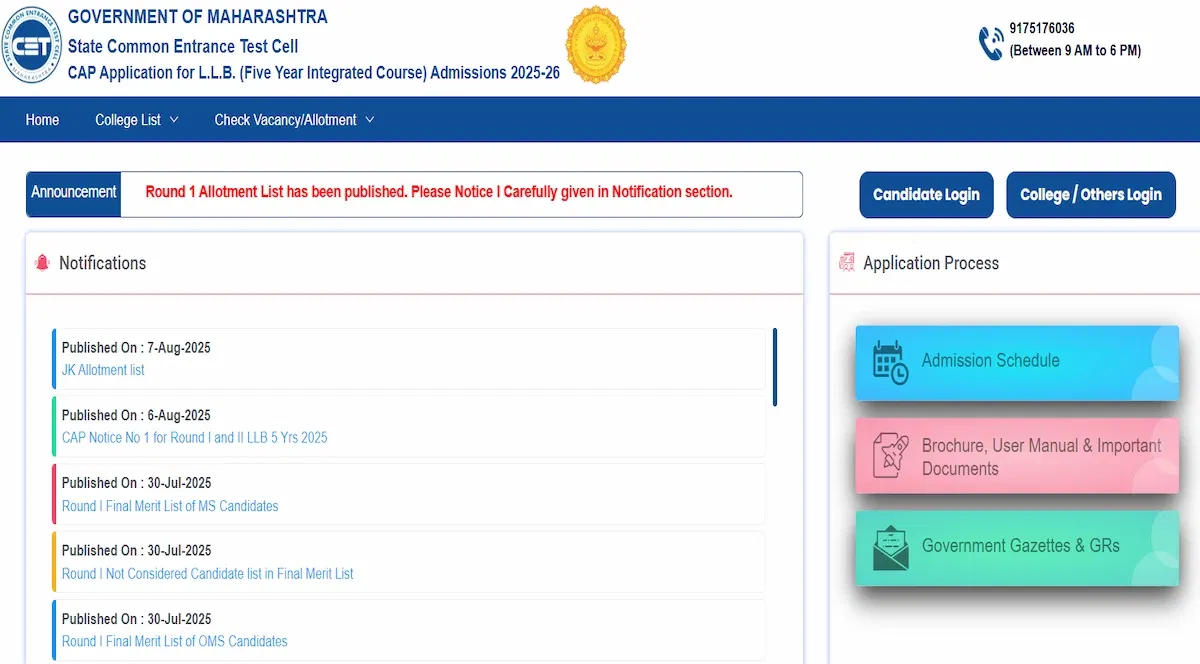Click the Application Process heading
1200x664 pixels.
tap(931, 263)
